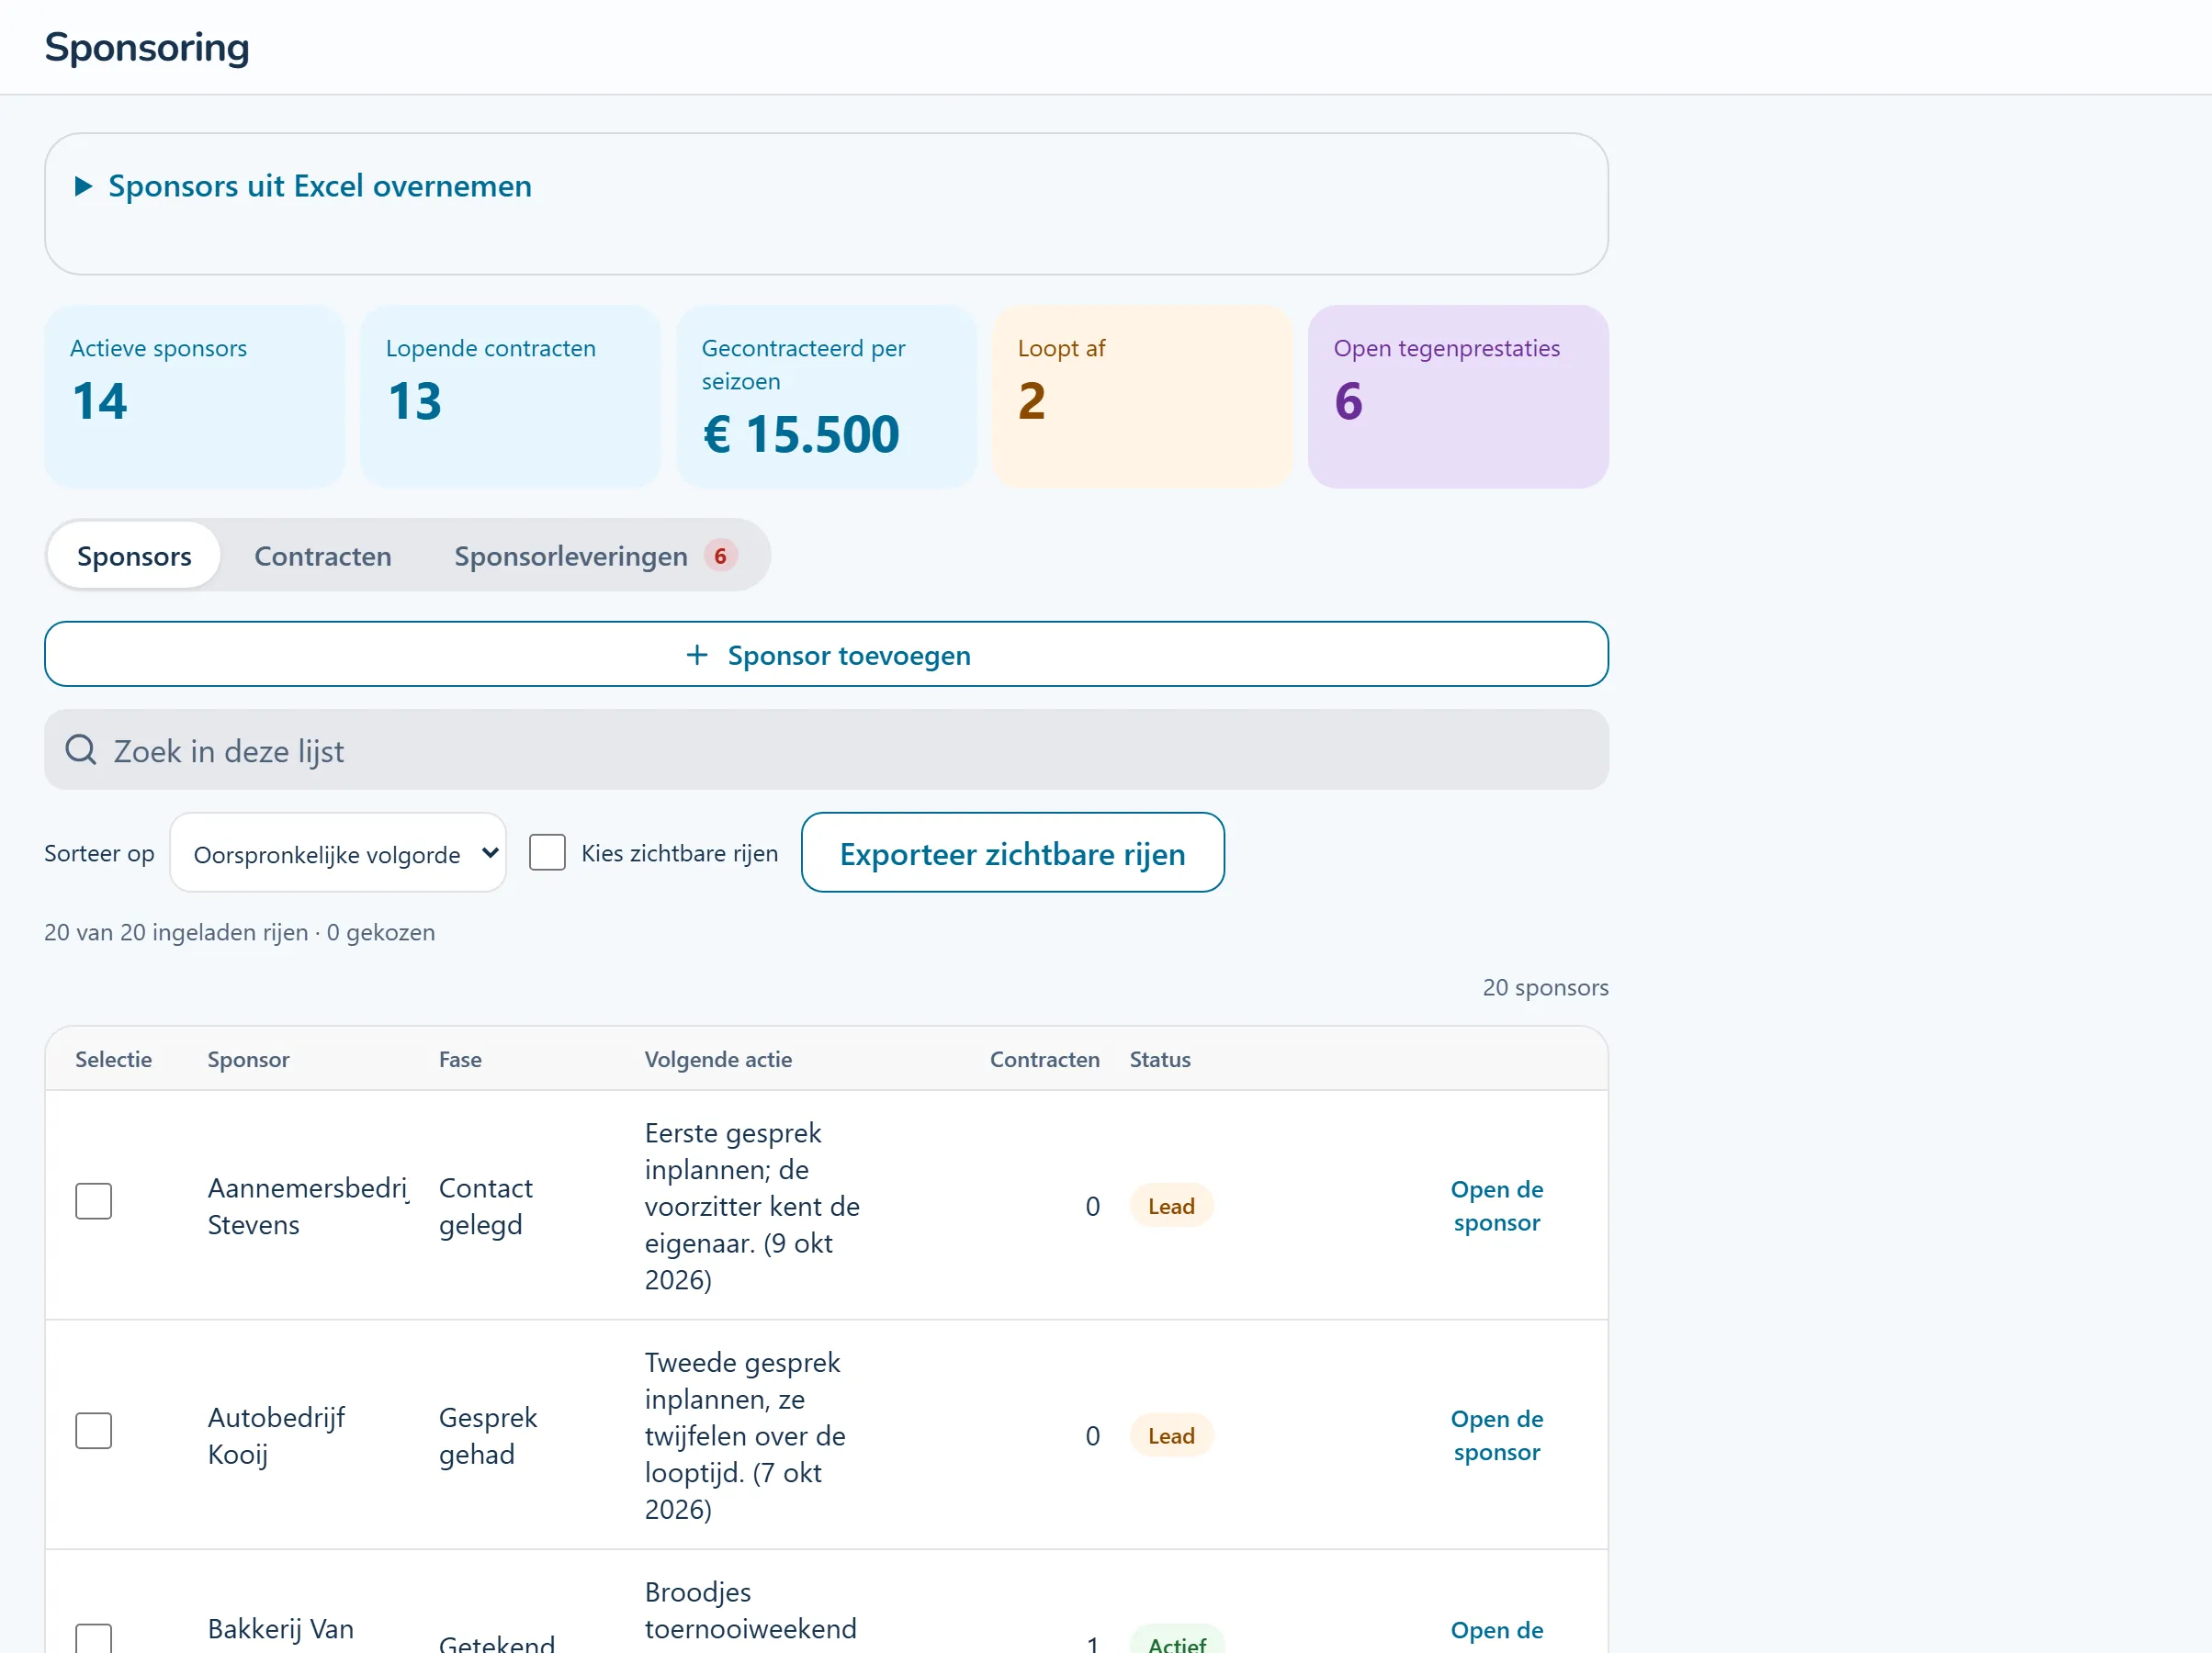Screen dimensions: 2212x1653
Task: Click 'Gesprek gehad' phase text
Action: (488, 1437)
